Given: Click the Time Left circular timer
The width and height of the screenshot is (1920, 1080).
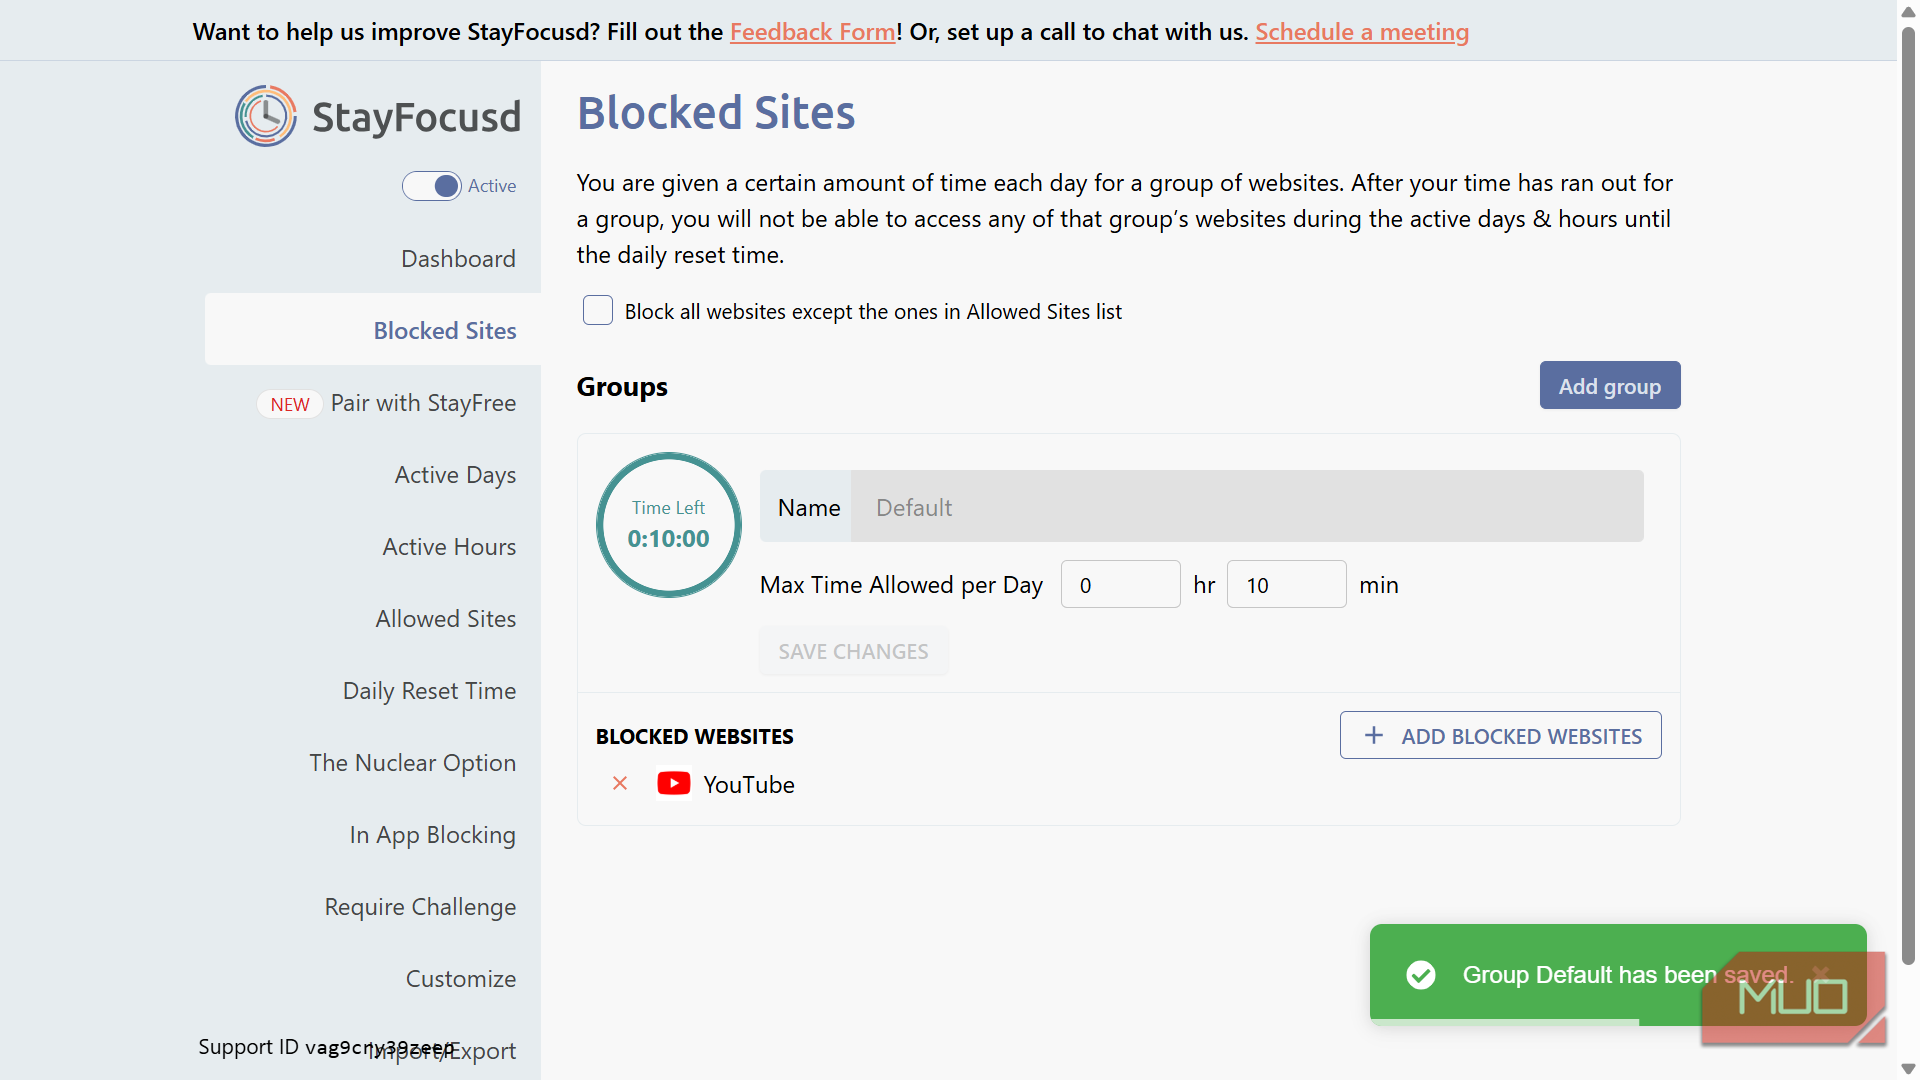Looking at the screenshot, I should [x=668, y=525].
